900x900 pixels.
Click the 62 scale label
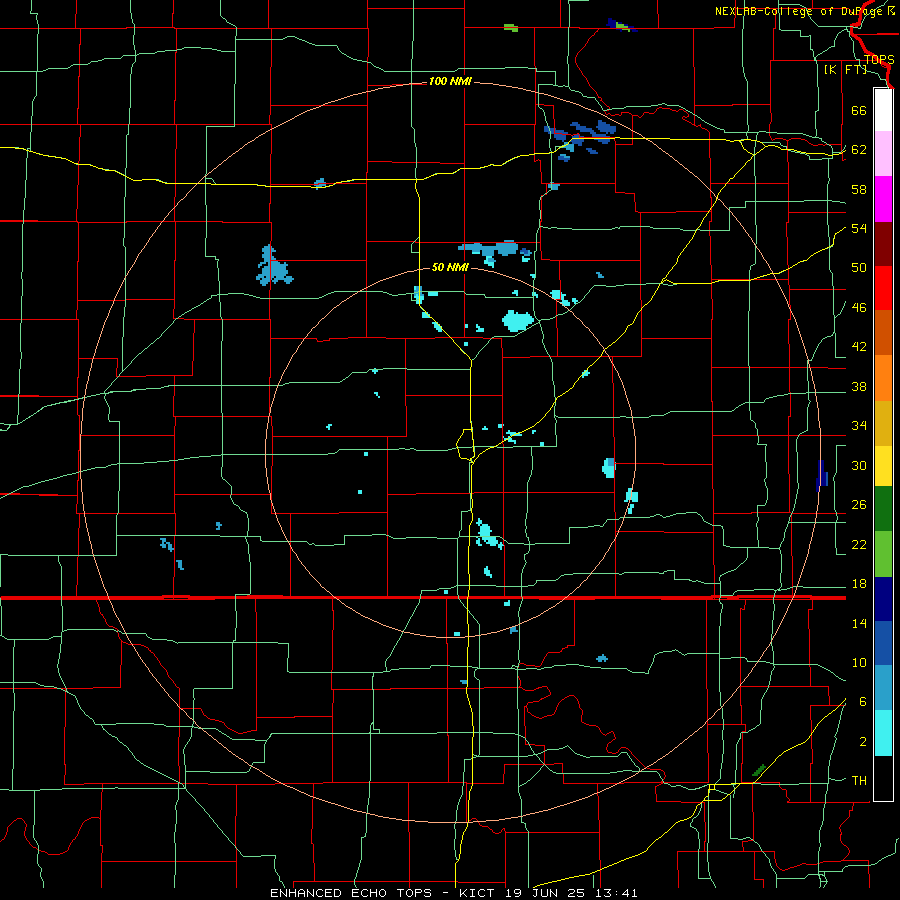coord(859,150)
